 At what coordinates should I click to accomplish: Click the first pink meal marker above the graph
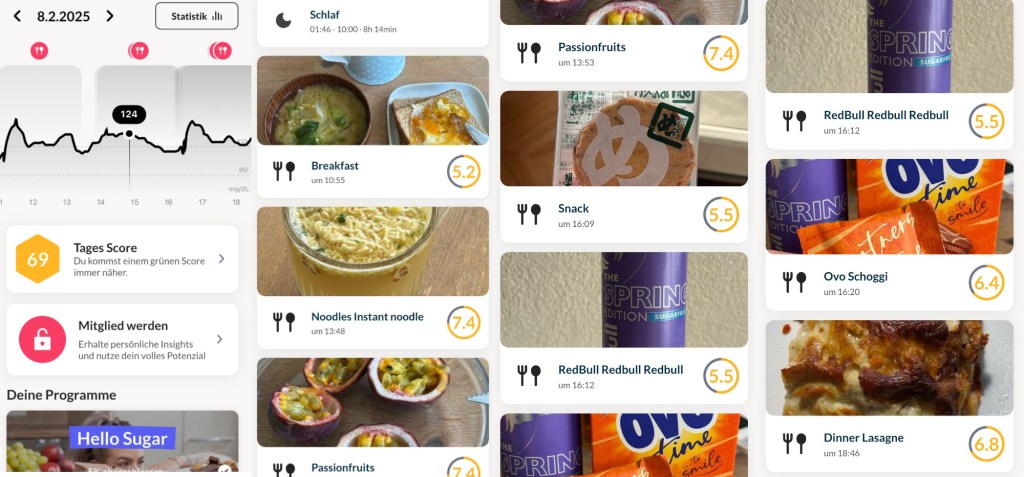click(x=39, y=50)
